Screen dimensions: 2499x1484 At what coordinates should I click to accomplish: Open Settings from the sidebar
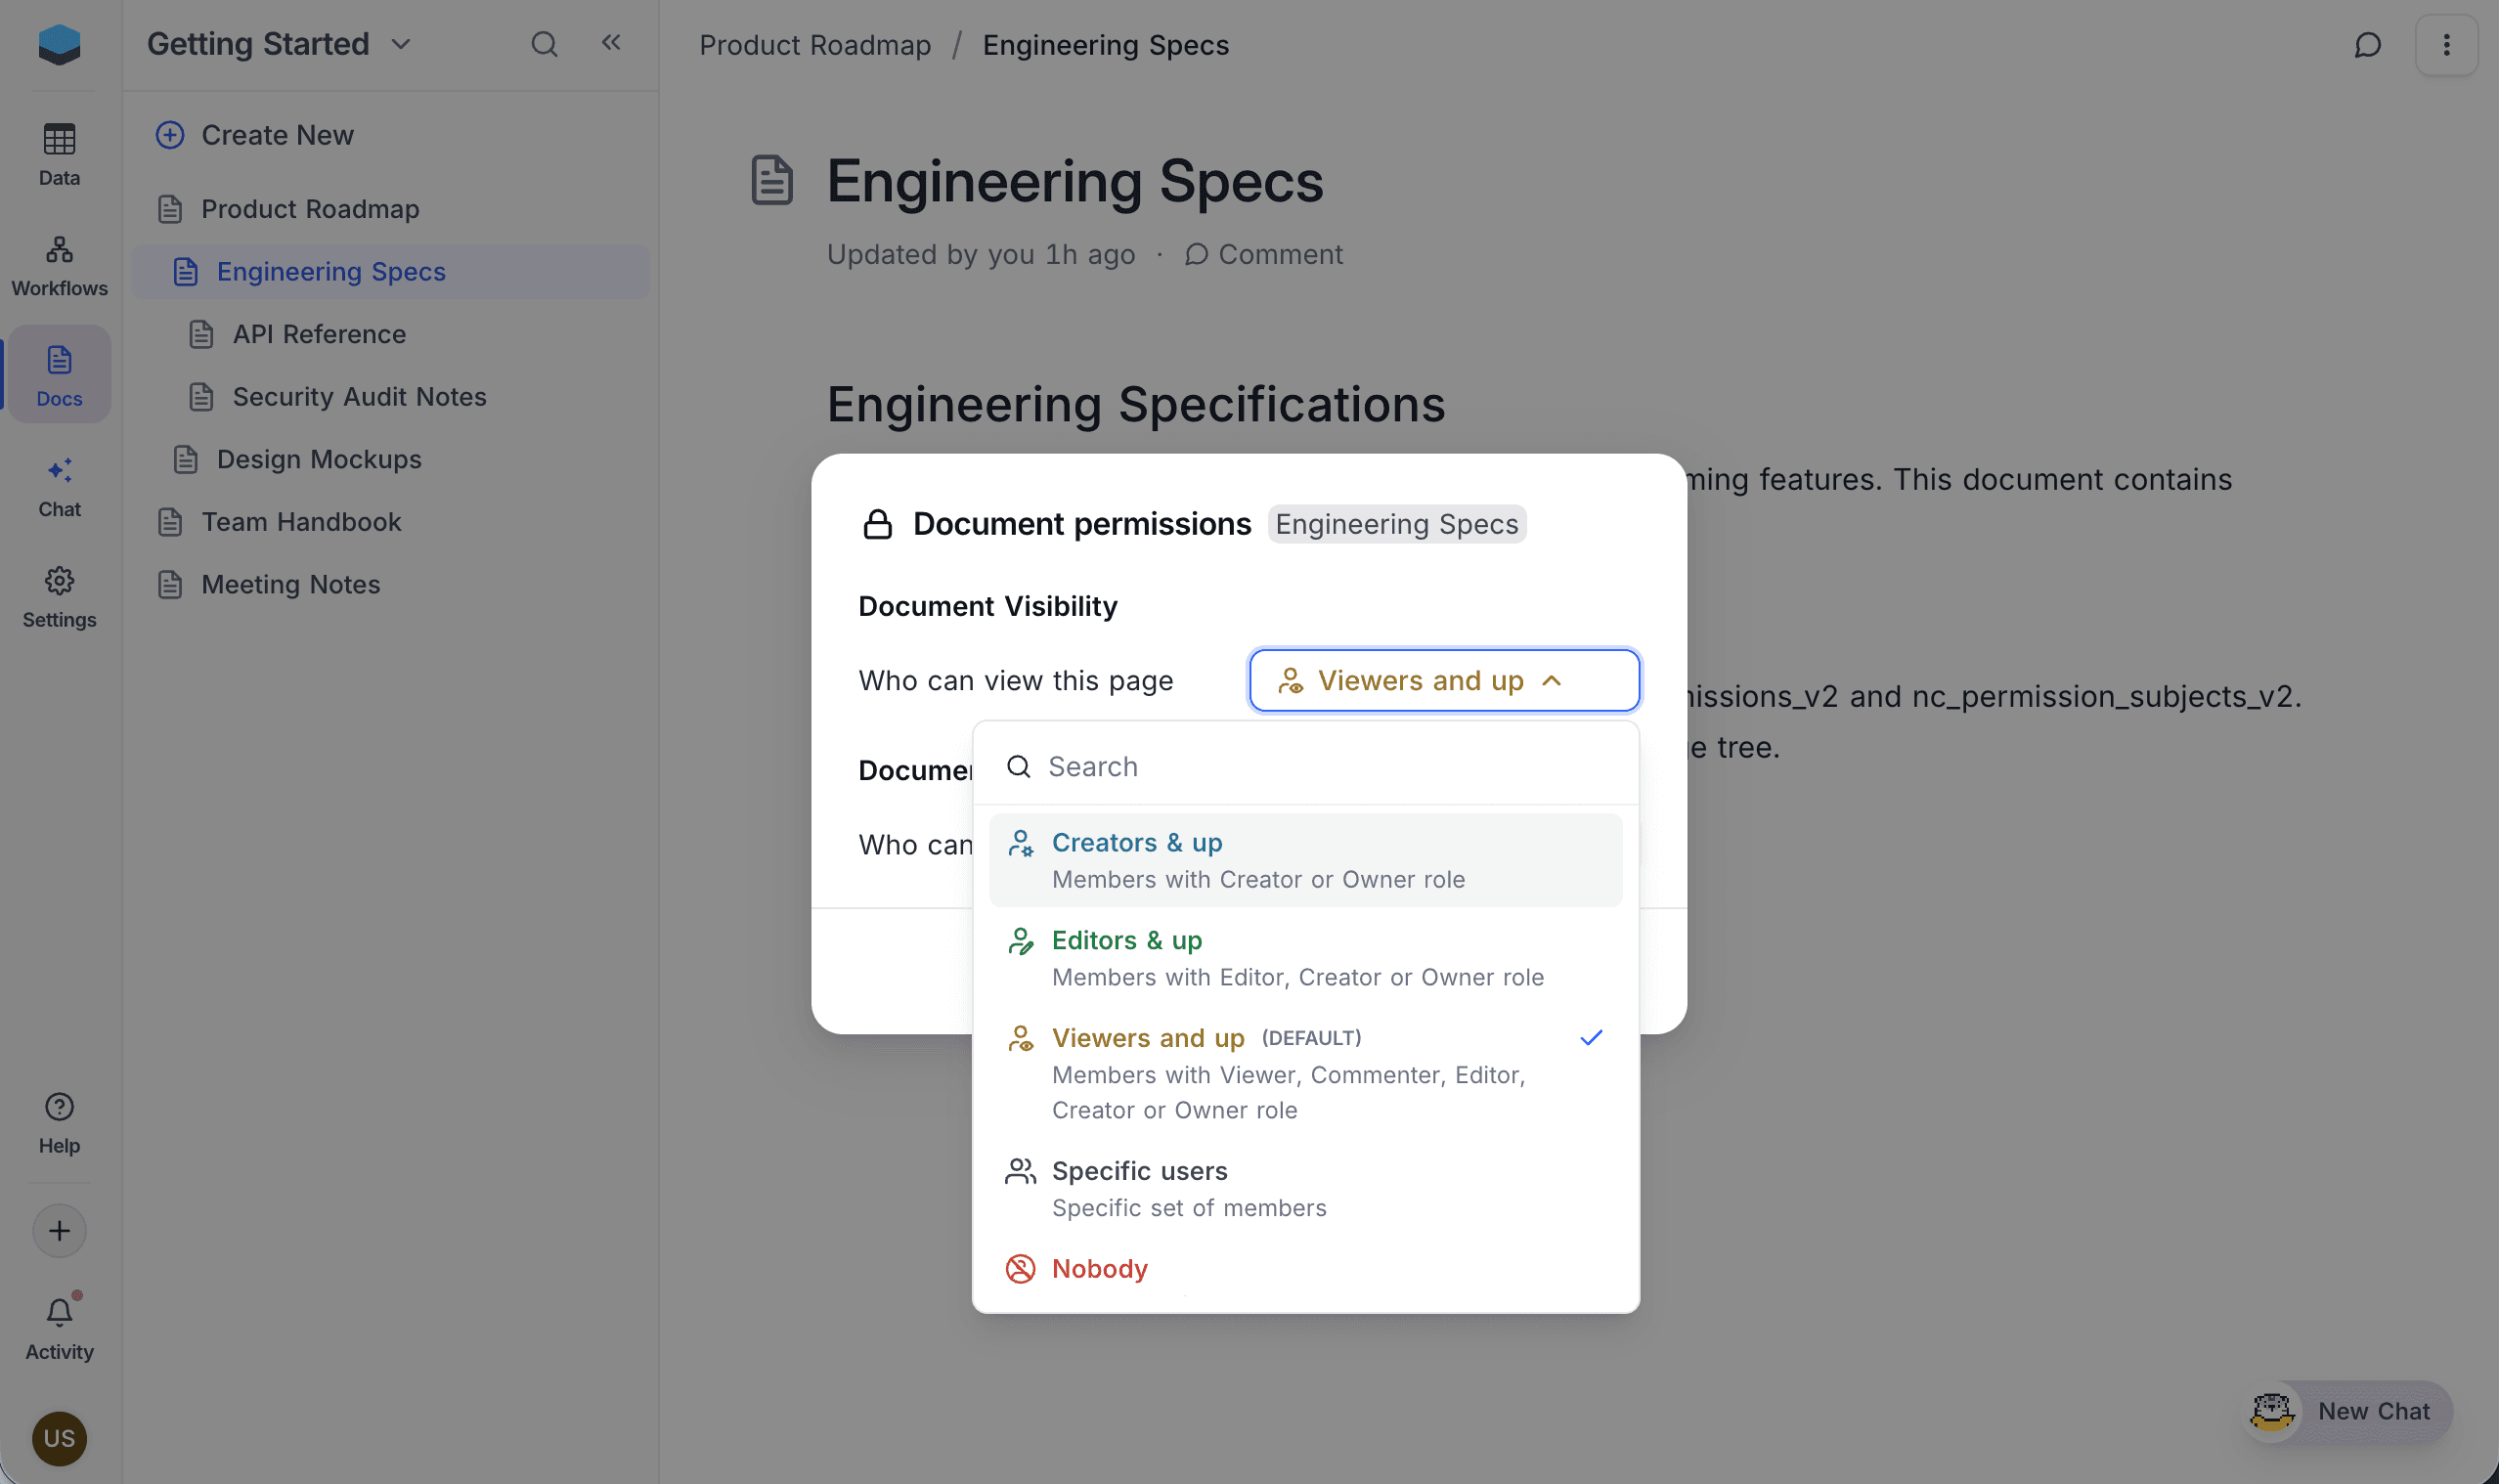click(x=58, y=597)
